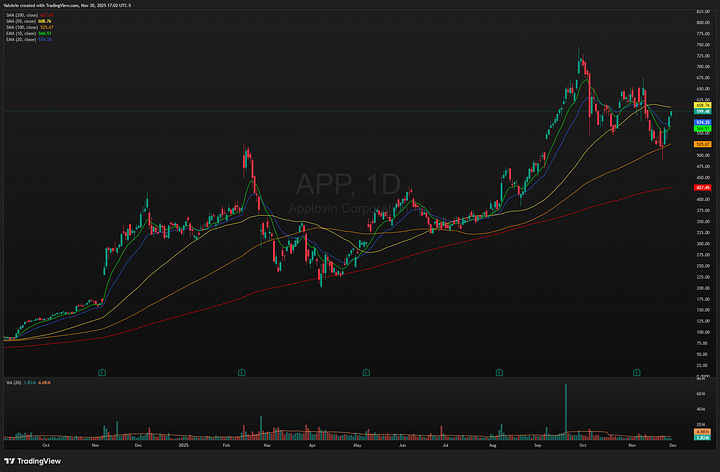The image size is (720, 472).
Task: Click the 2025 label on time axis
Action: coord(183,445)
